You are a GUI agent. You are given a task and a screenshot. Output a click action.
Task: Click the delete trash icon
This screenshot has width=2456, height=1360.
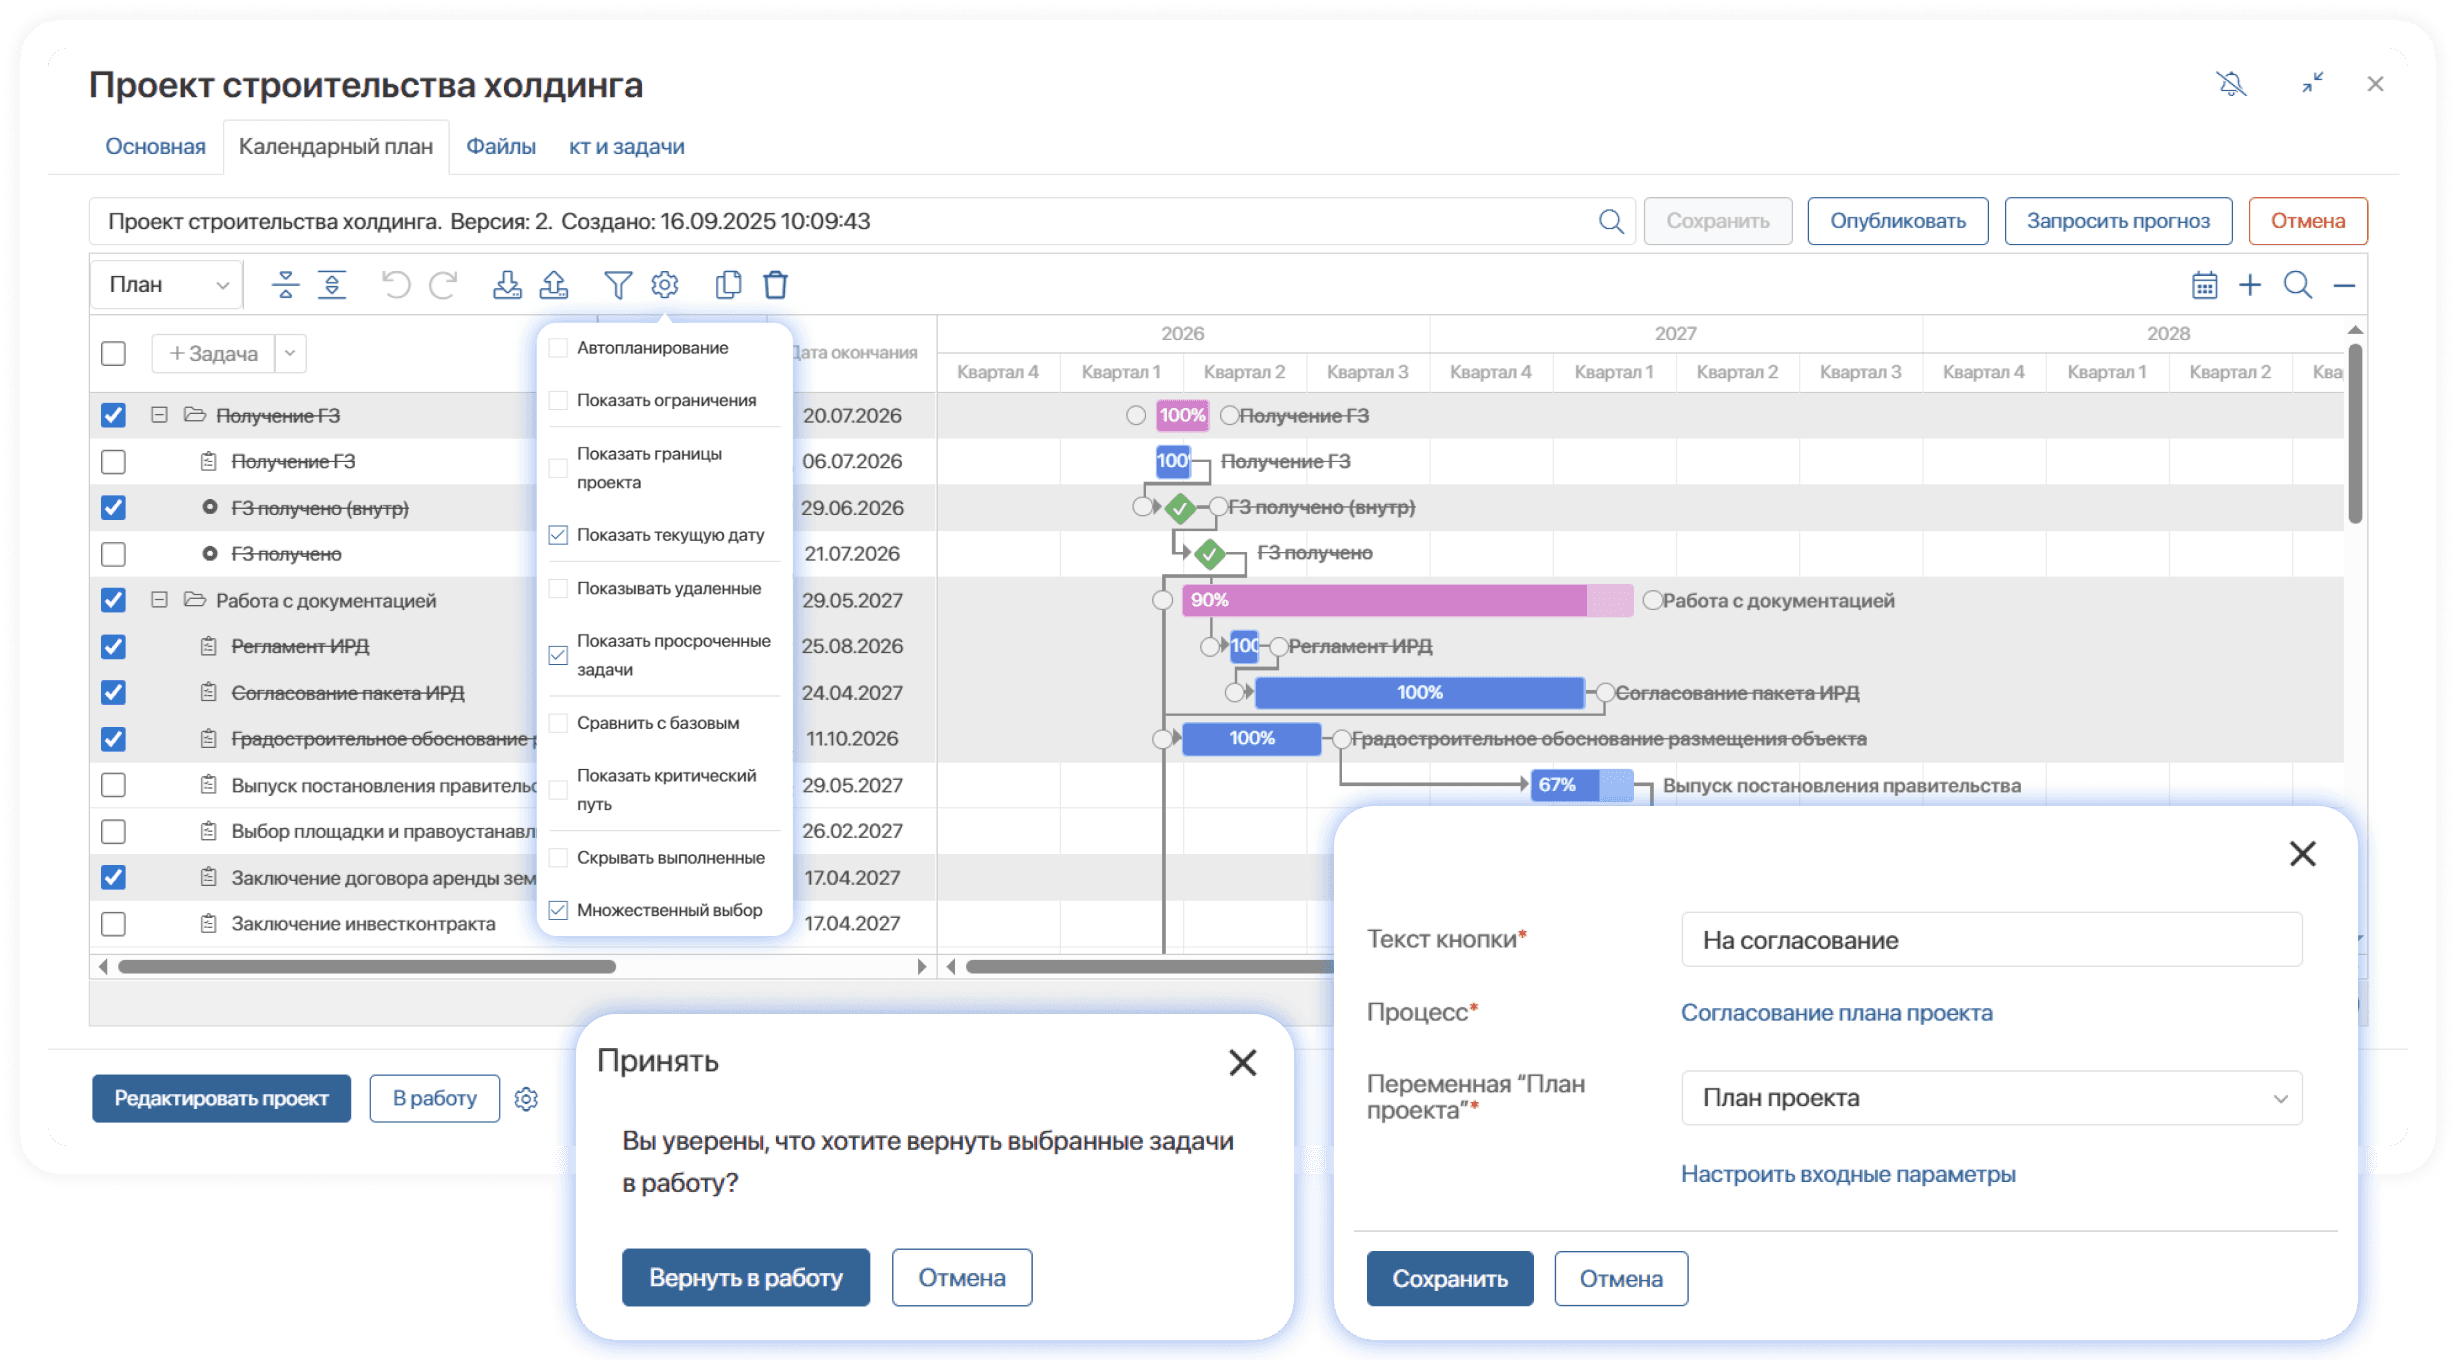[776, 285]
